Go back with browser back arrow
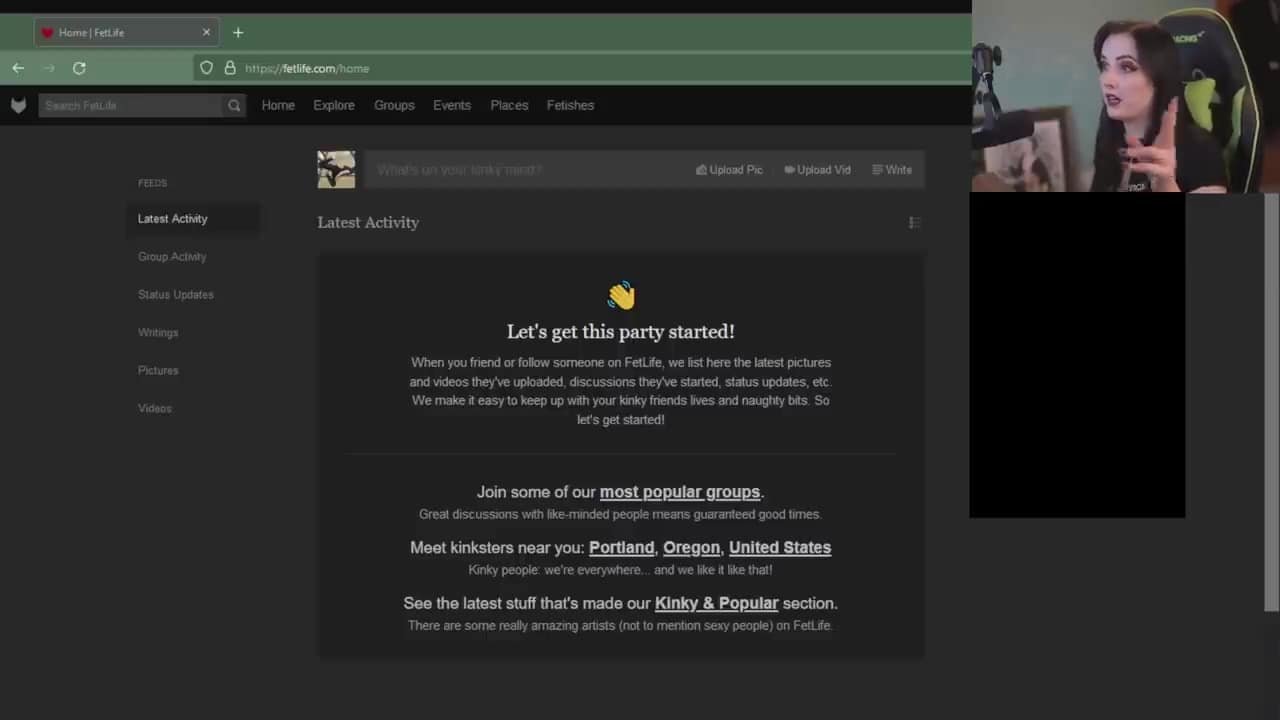The width and height of the screenshot is (1280, 720). coord(18,68)
